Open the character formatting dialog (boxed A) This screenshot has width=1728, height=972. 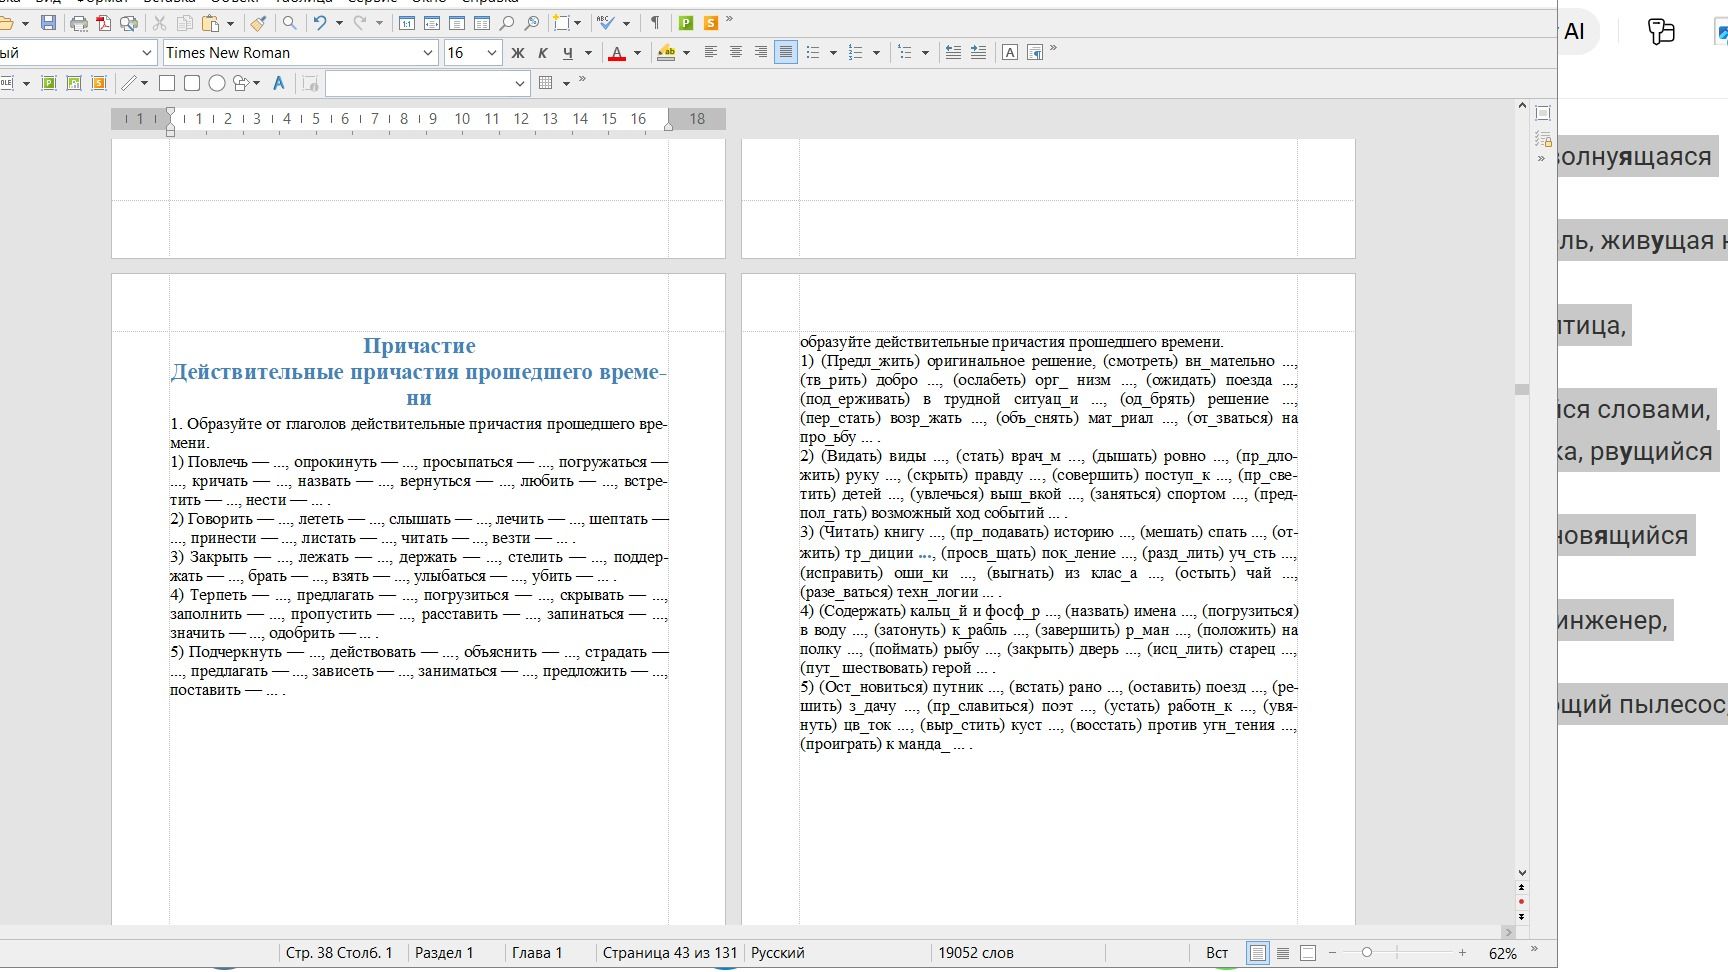(x=1010, y=53)
